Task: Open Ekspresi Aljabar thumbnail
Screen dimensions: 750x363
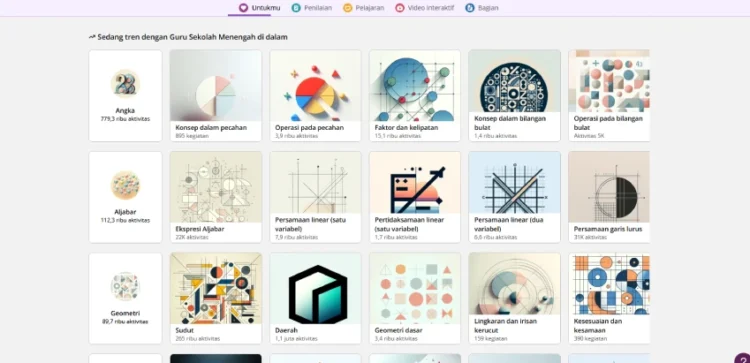Action: pyautogui.click(x=216, y=187)
